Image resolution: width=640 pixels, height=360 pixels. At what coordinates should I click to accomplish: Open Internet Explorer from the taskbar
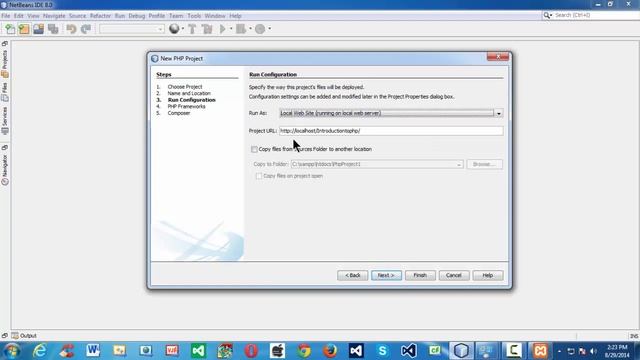[40, 351]
